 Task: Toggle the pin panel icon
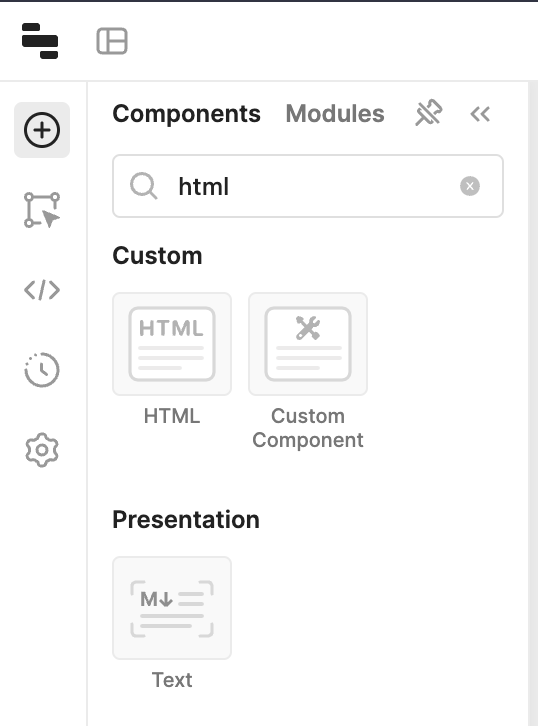pos(428,113)
